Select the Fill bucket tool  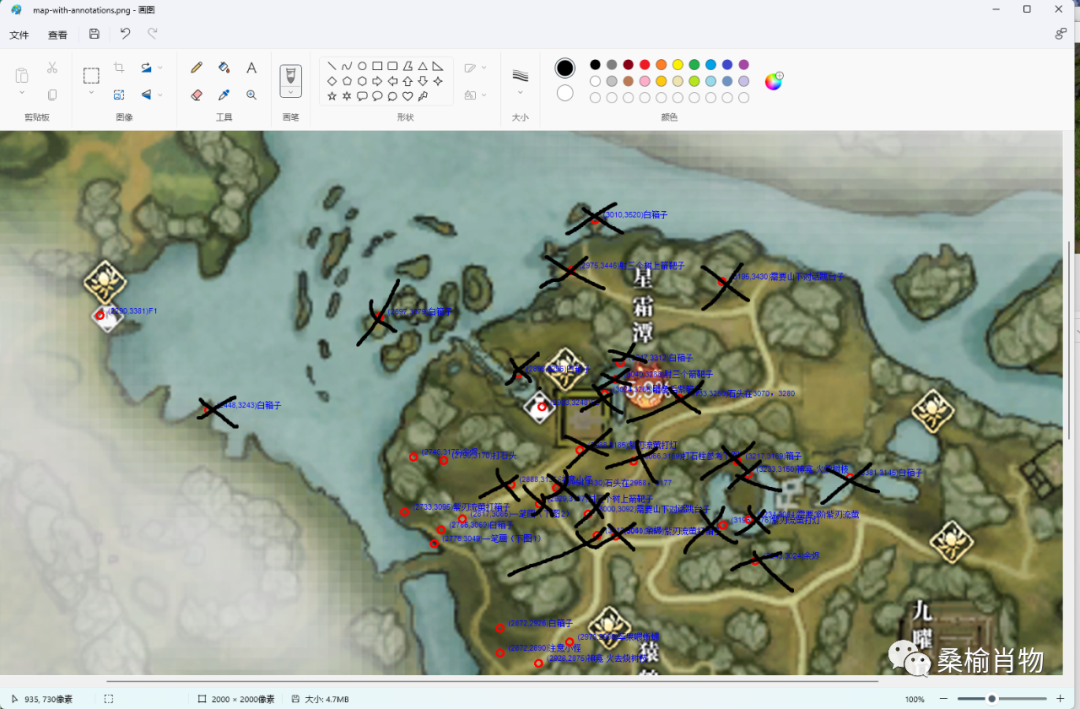[224, 68]
